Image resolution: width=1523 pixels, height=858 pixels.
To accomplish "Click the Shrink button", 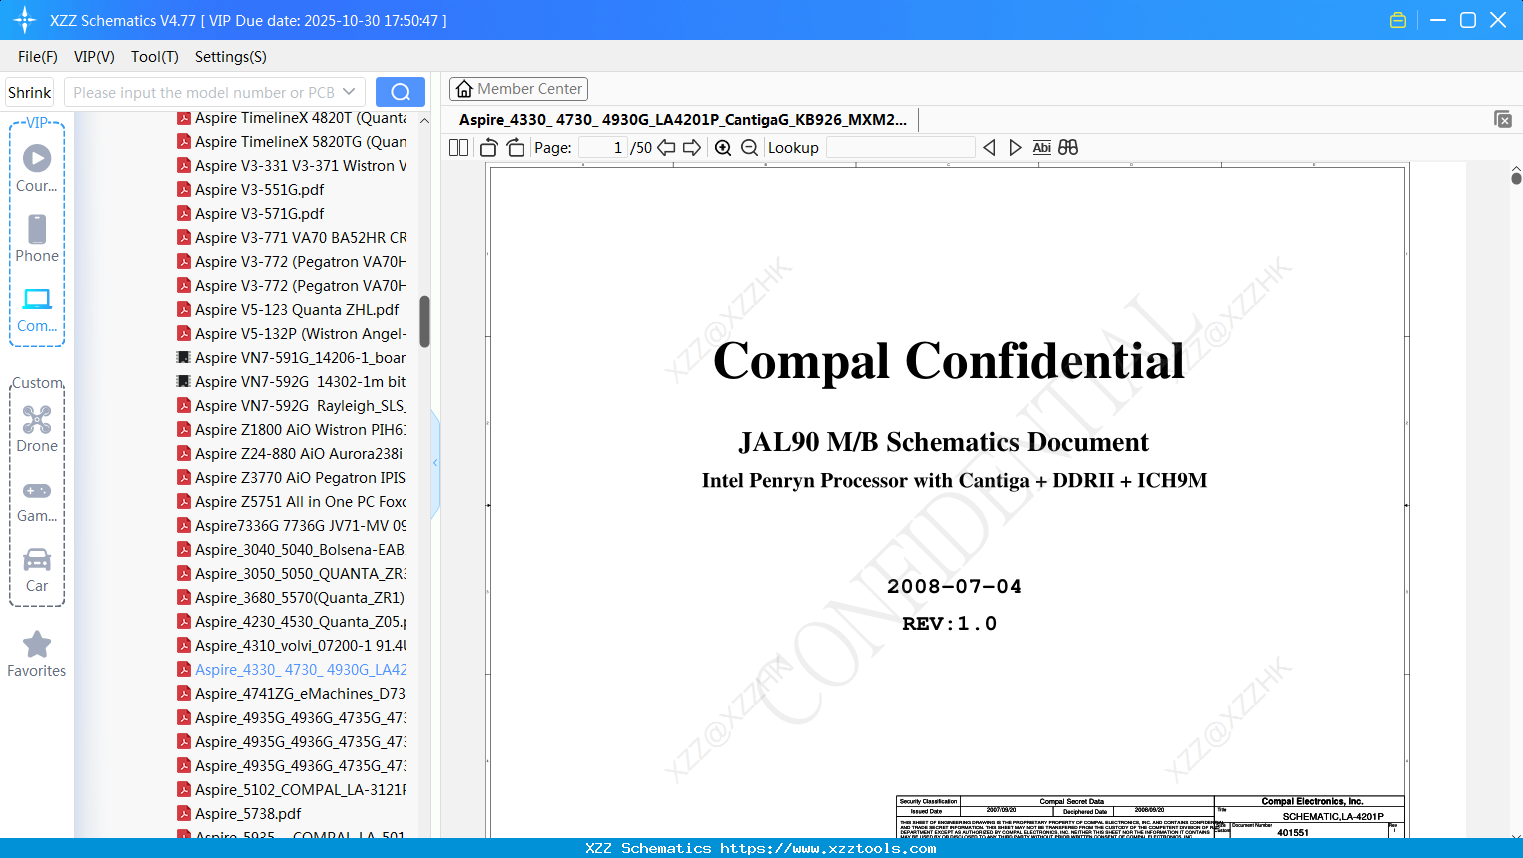I will point(30,92).
